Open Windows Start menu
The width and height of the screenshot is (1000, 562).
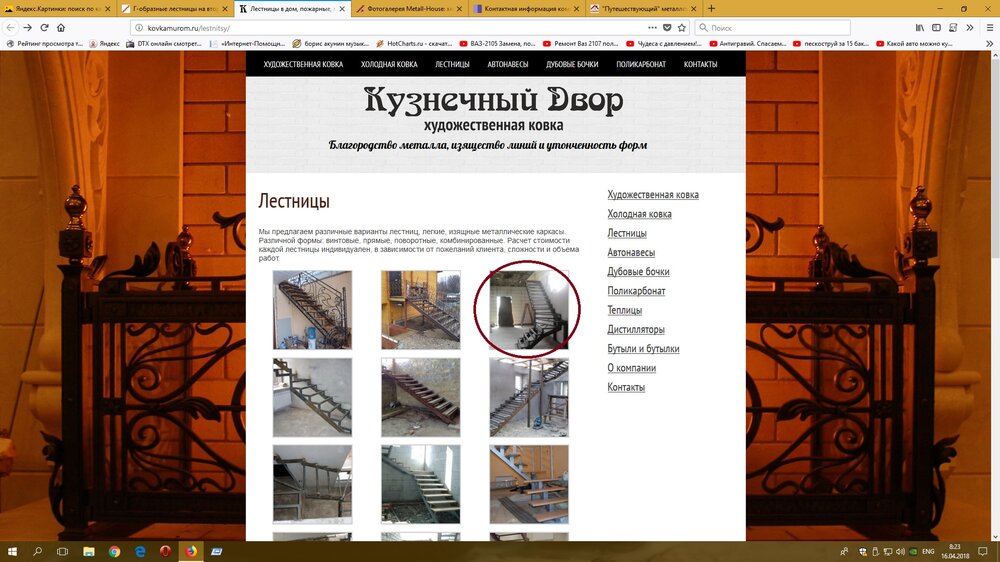tap(12, 551)
